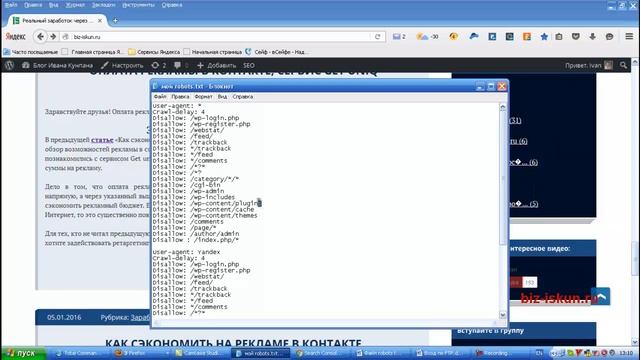640x360 pixels.
Task: Open the WordPress logo menu in admin bar
Action: pyautogui.click(x=10, y=65)
